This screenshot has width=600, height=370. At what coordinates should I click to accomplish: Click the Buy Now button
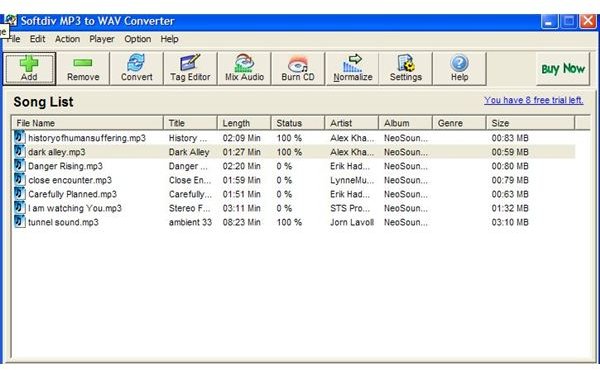[563, 69]
